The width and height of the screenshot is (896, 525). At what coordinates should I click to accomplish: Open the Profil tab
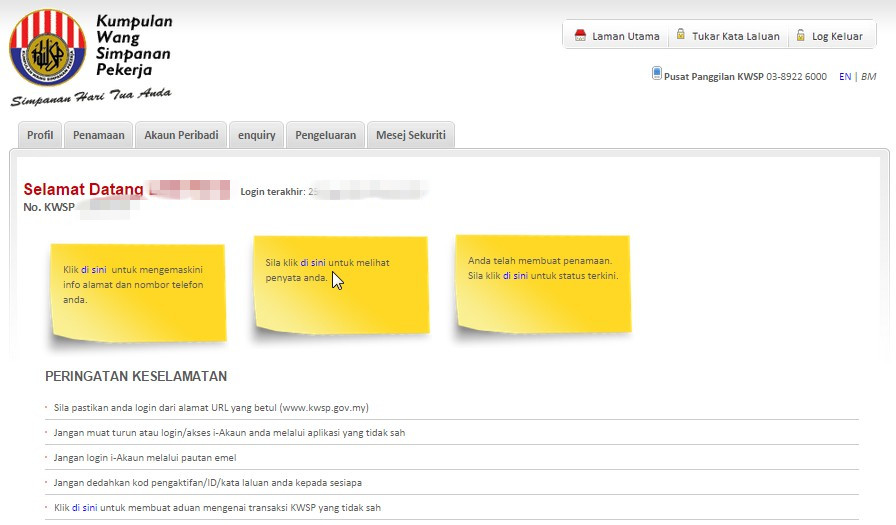click(x=40, y=135)
